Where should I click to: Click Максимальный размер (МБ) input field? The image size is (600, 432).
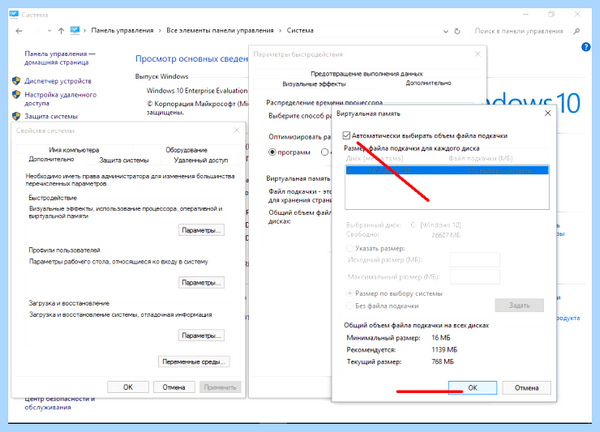pyautogui.click(x=475, y=277)
